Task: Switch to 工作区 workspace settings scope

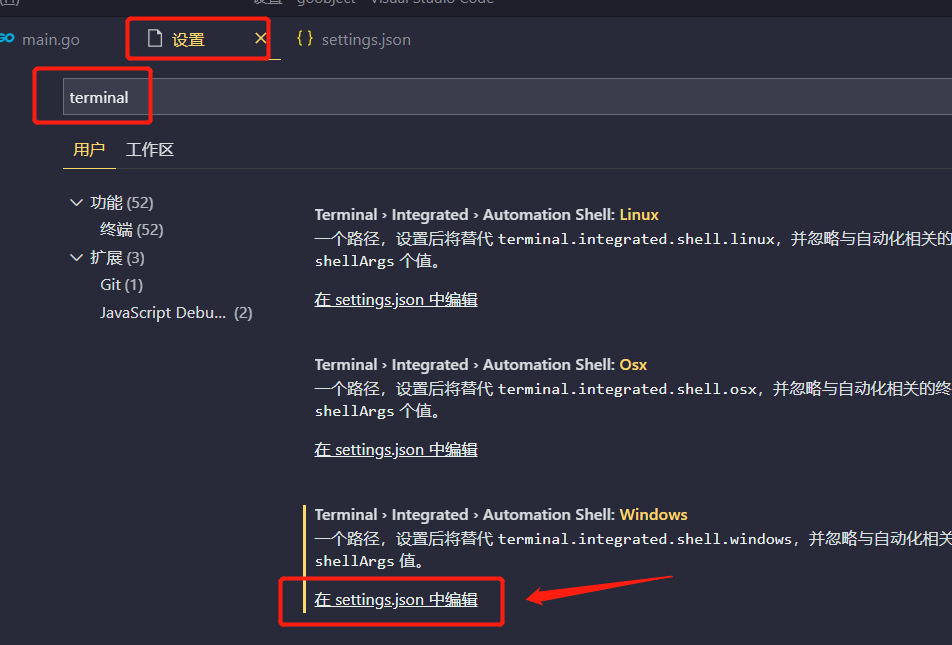Action: 150,149
